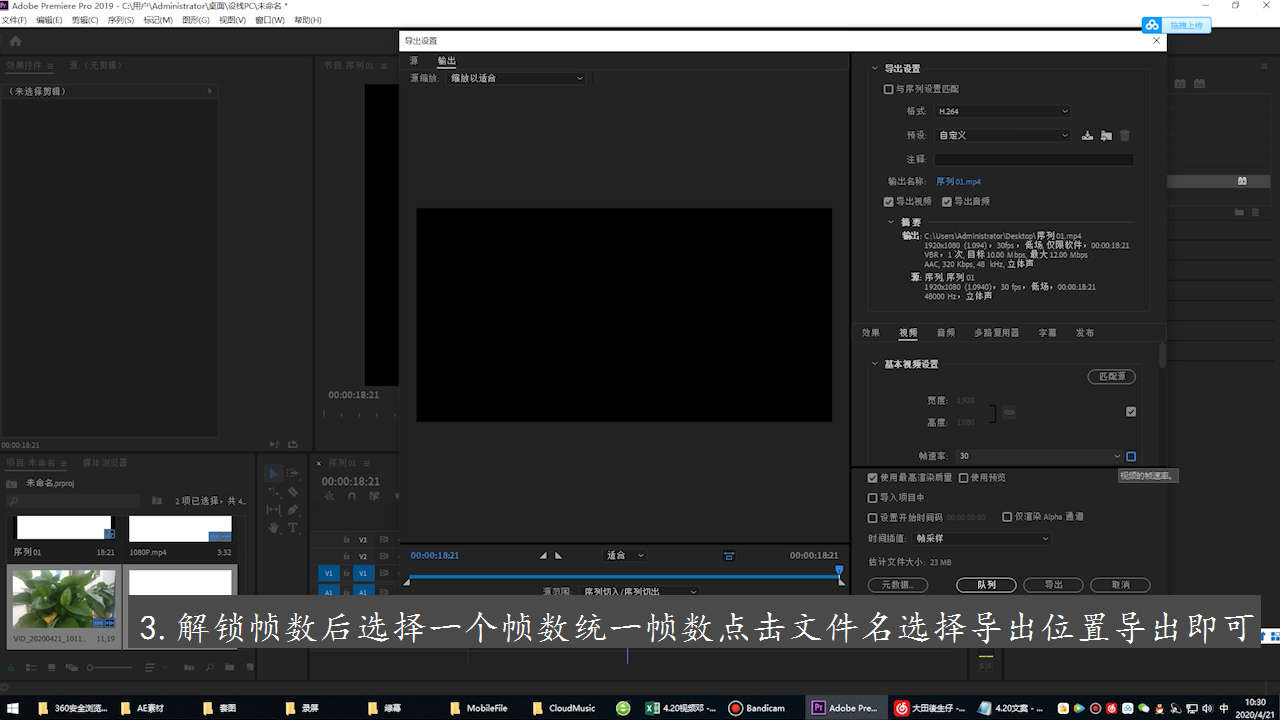Click the set in point marker icon
Screen dimensions: 1280x720
(x=543, y=555)
